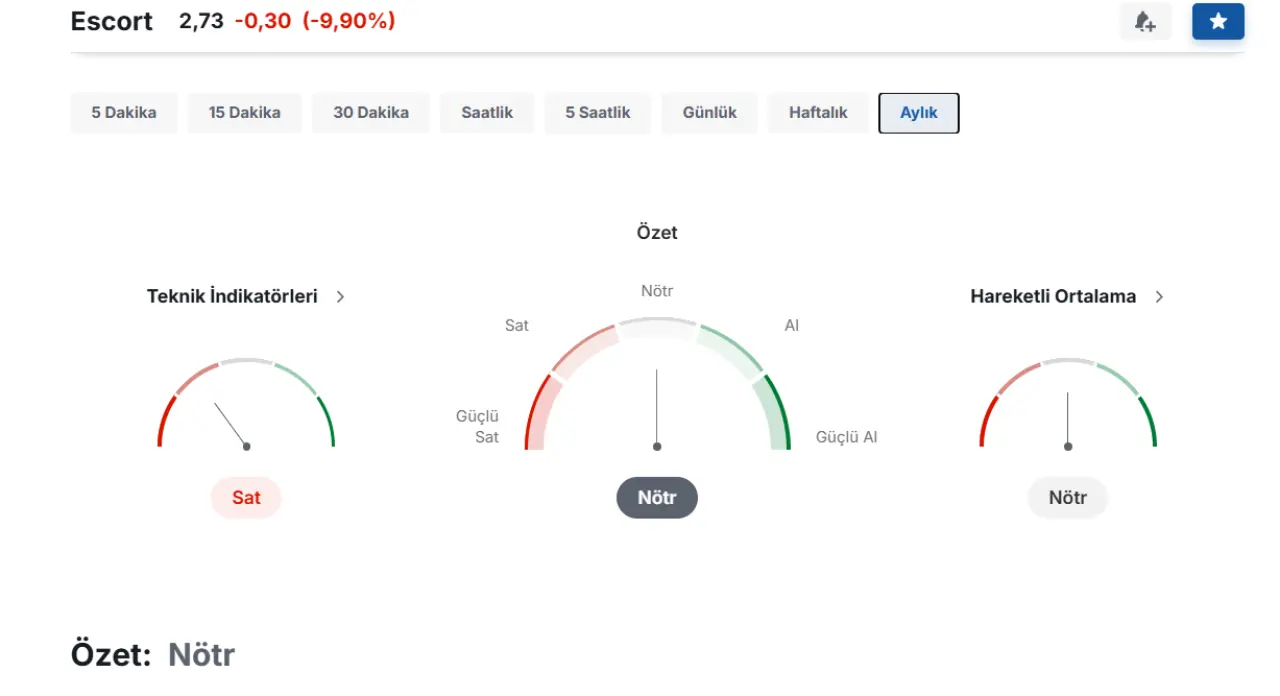Toggle the blue star favorite button

click(1217, 21)
